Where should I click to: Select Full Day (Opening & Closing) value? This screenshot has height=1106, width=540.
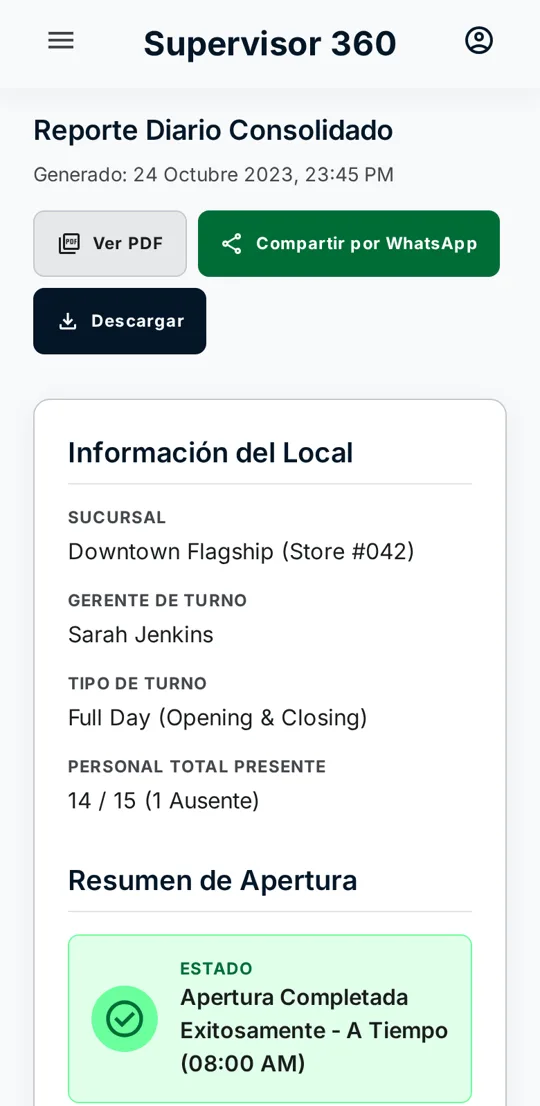(218, 718)
